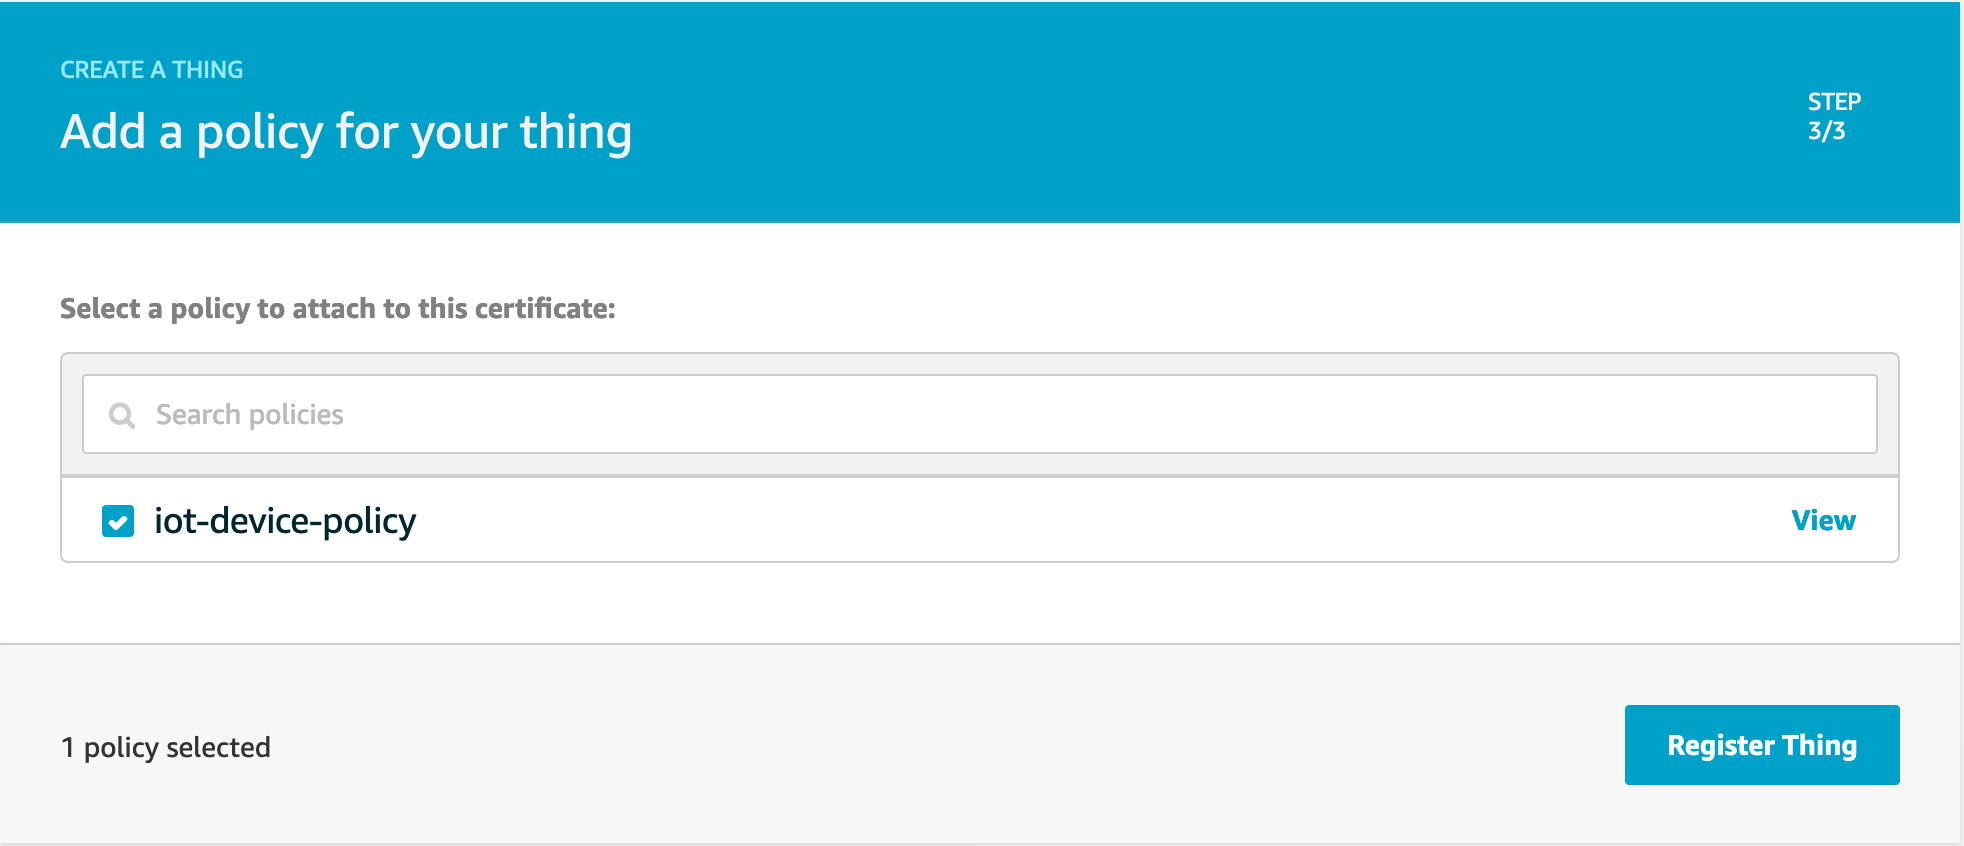Click the "Select a policy to attach" label
1964x846 pixels.
coord(337,308)
